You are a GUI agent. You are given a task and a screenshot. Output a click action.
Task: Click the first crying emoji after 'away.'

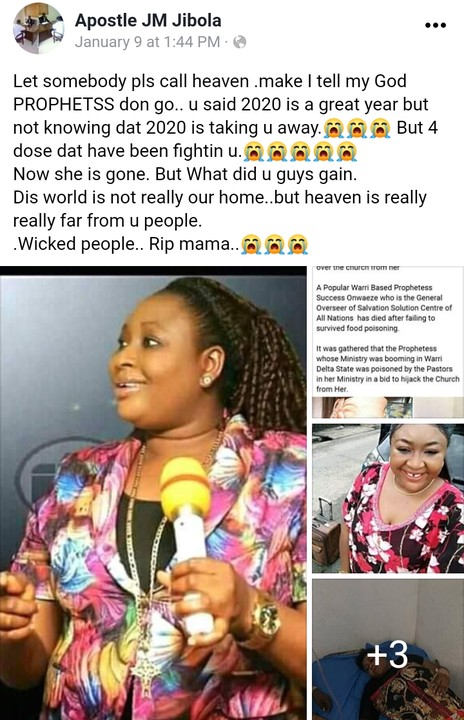point(334,129)
